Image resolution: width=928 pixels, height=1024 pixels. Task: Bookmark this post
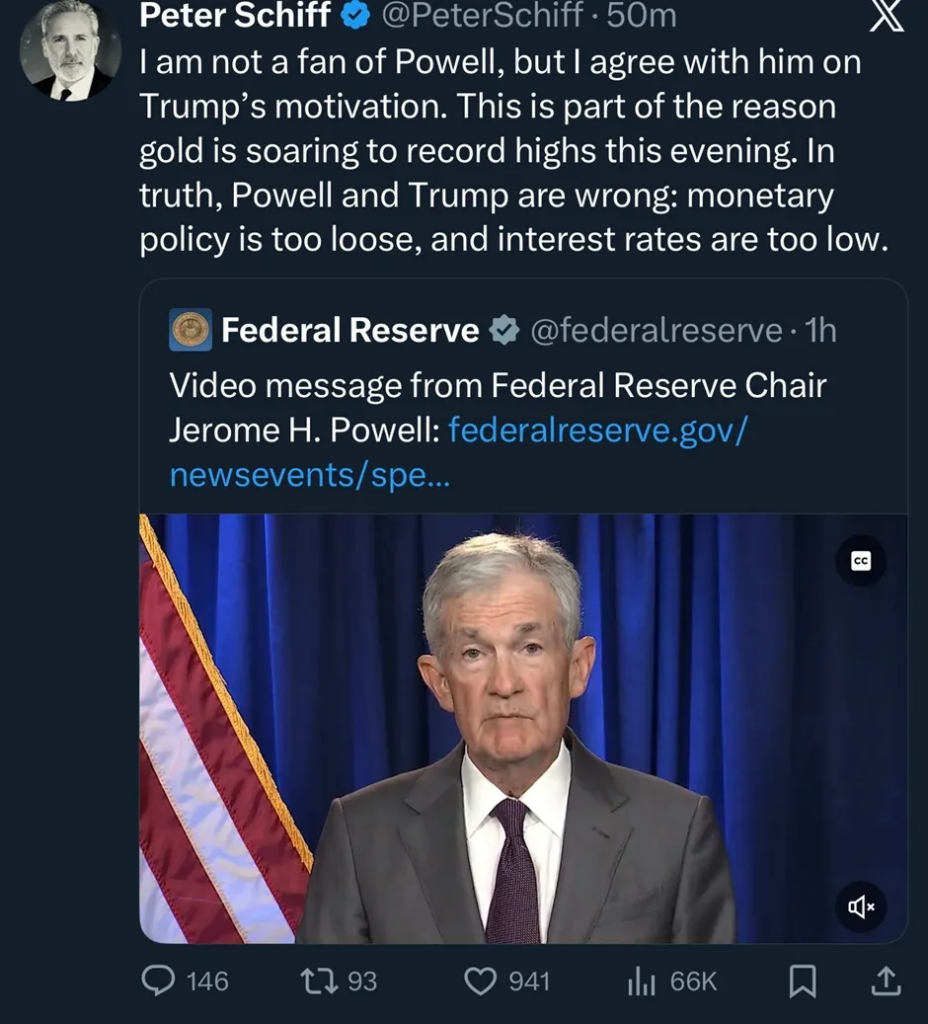(x=802, y=982)
